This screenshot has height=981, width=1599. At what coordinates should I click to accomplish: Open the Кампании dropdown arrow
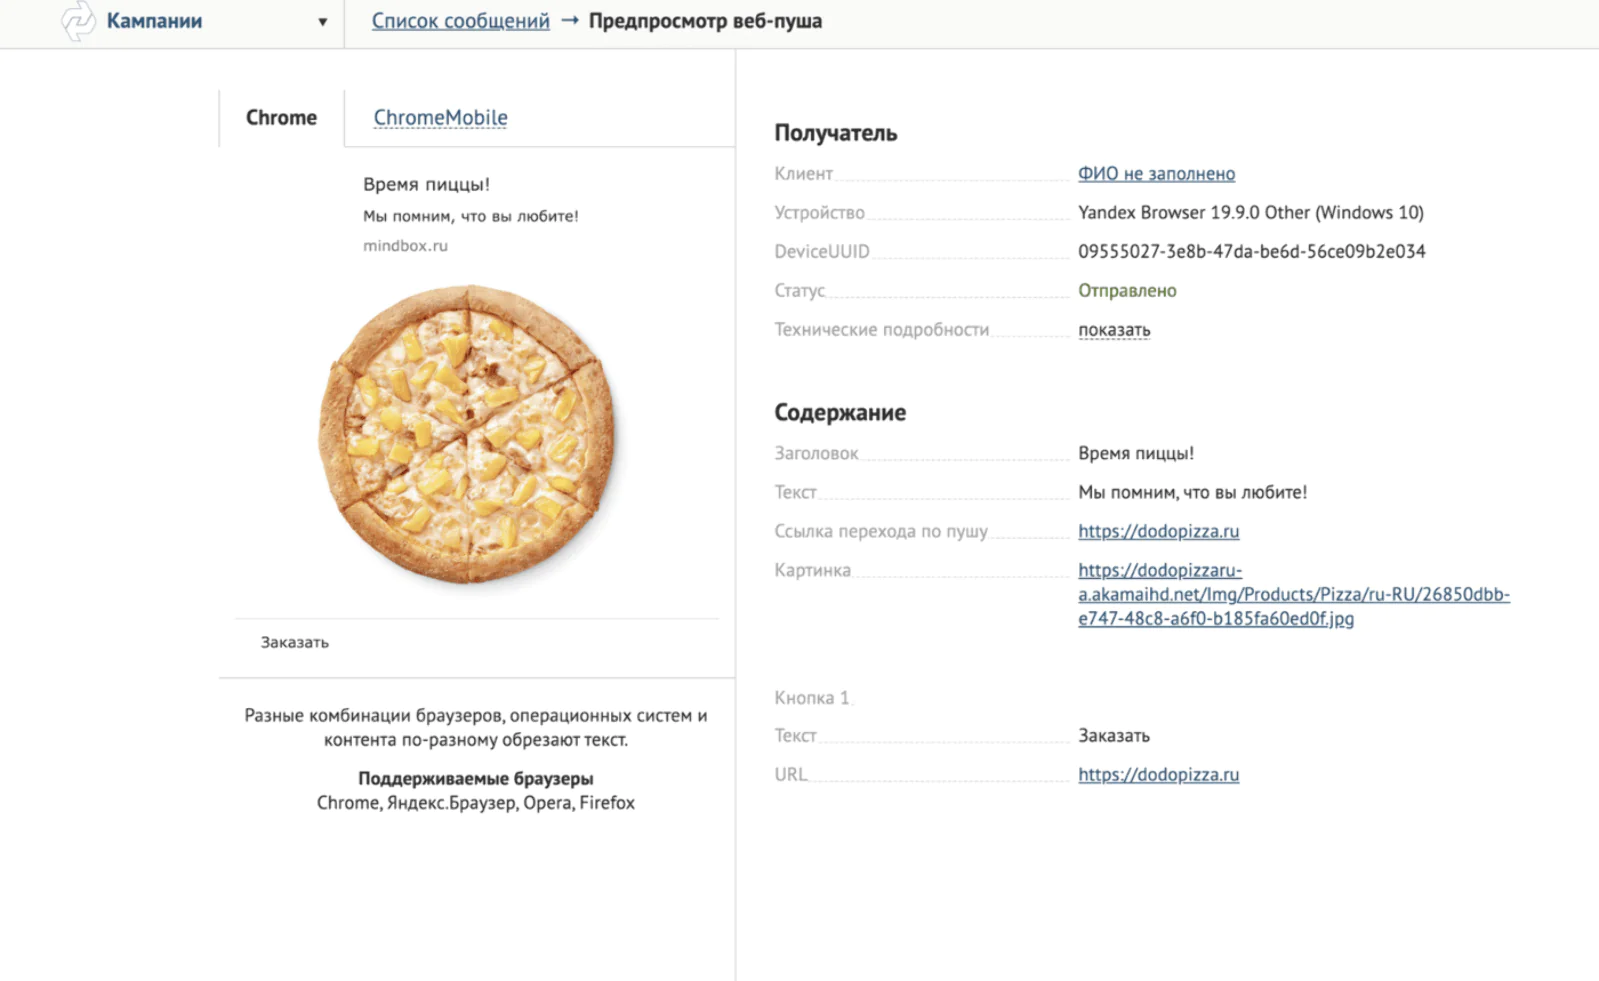point(322,22)
